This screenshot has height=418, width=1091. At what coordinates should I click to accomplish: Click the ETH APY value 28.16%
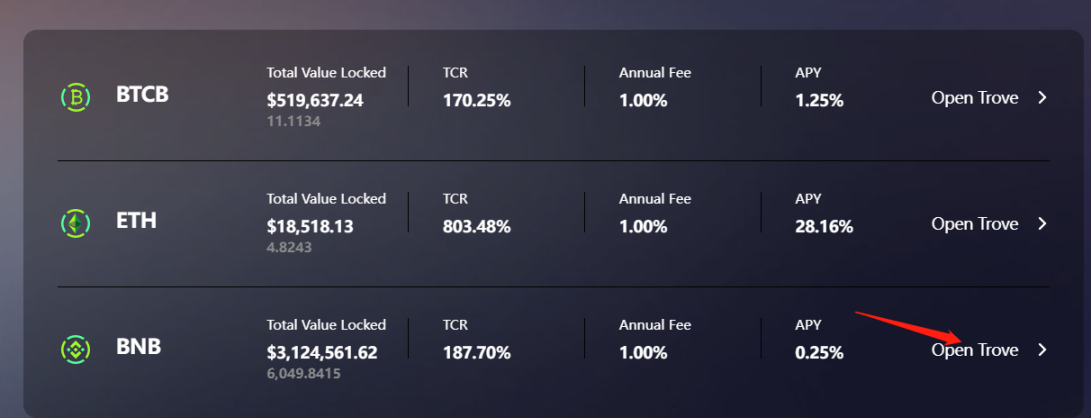tap(824, 226)
